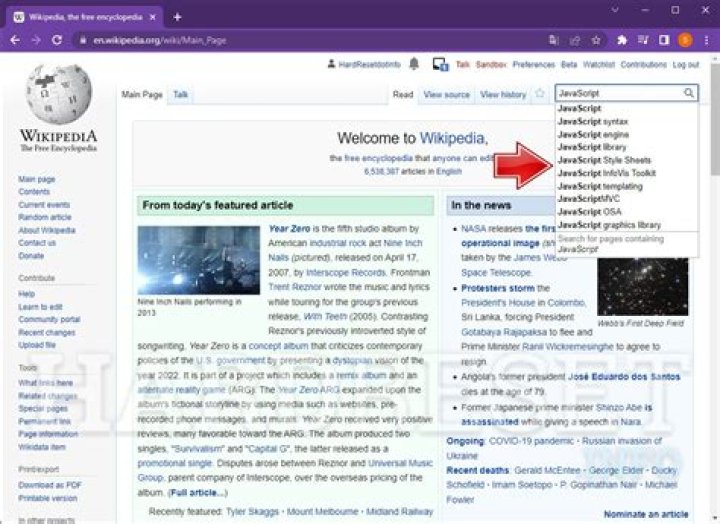Switch to the Read tab

tap(403, 95)
